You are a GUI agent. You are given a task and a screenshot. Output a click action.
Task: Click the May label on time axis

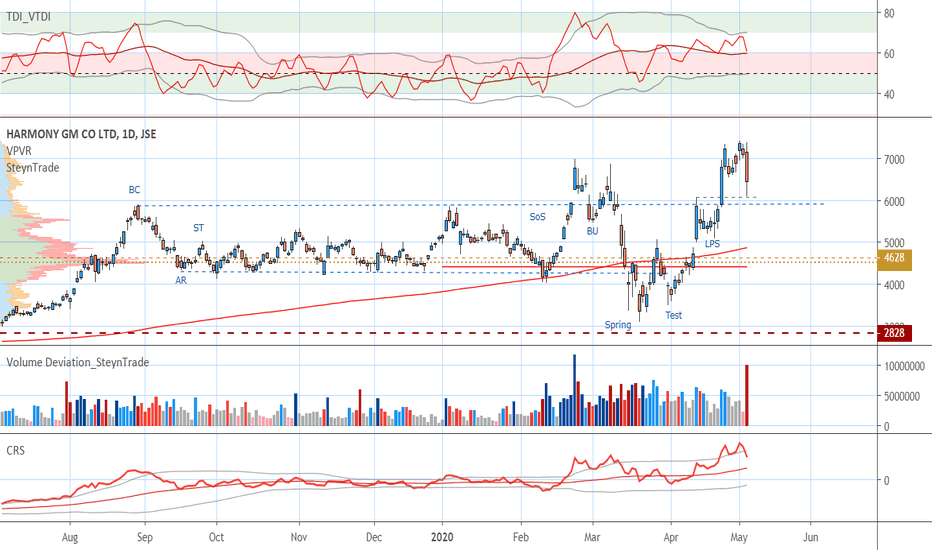[739, 538]
